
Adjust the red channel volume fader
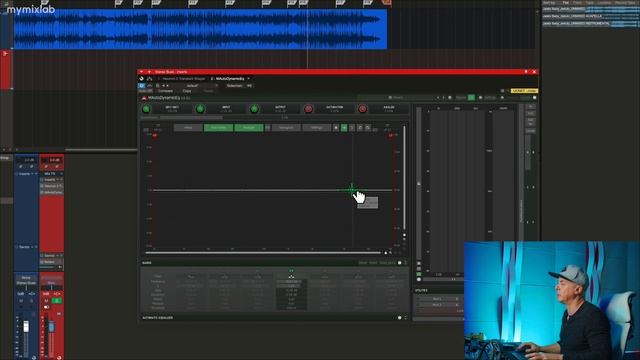point(51,327)
